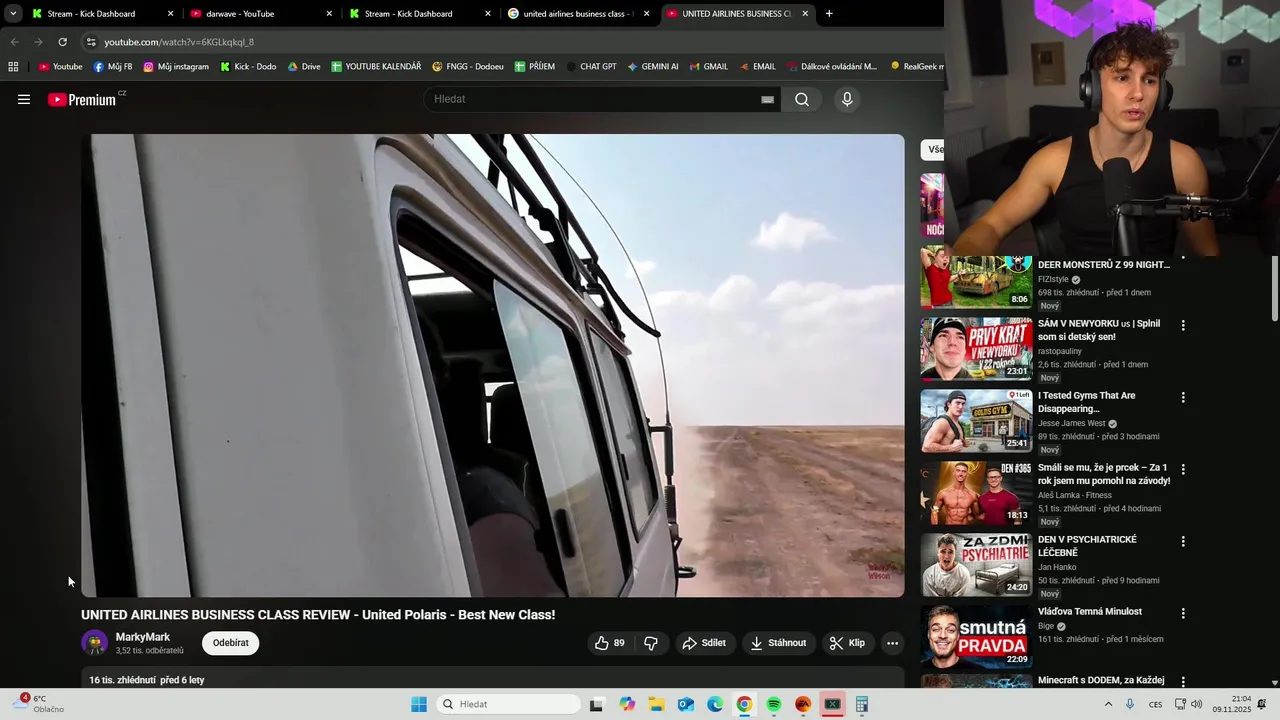The height and width of the screenshot is (720, 1280).
Task: Open the Calculator from the taskbar
Action: click(x=862, y=704)
